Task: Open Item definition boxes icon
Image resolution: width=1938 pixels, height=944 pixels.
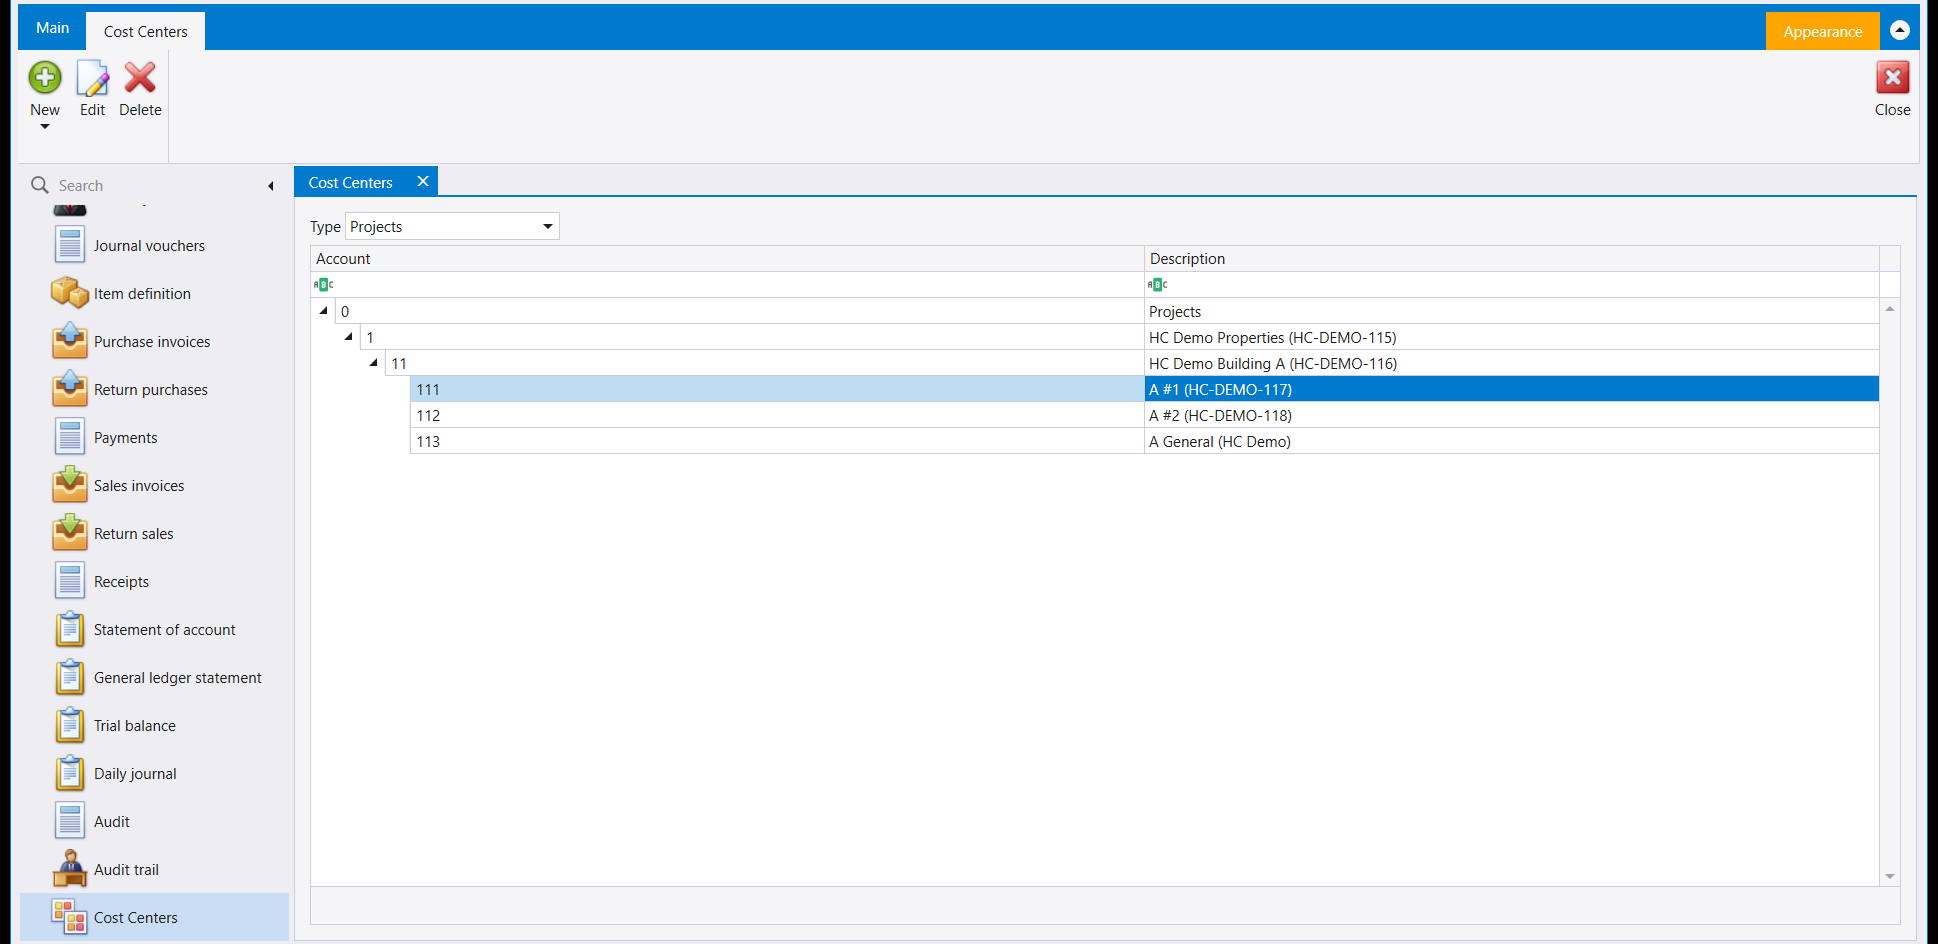Action: tap(70, 293)
